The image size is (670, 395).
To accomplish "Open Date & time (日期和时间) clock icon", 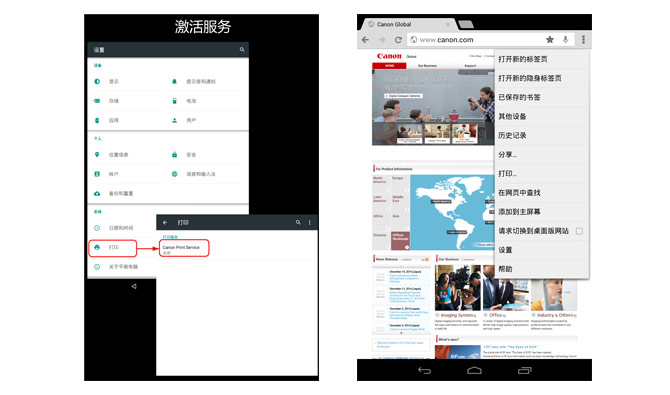I will coord(97,228).
